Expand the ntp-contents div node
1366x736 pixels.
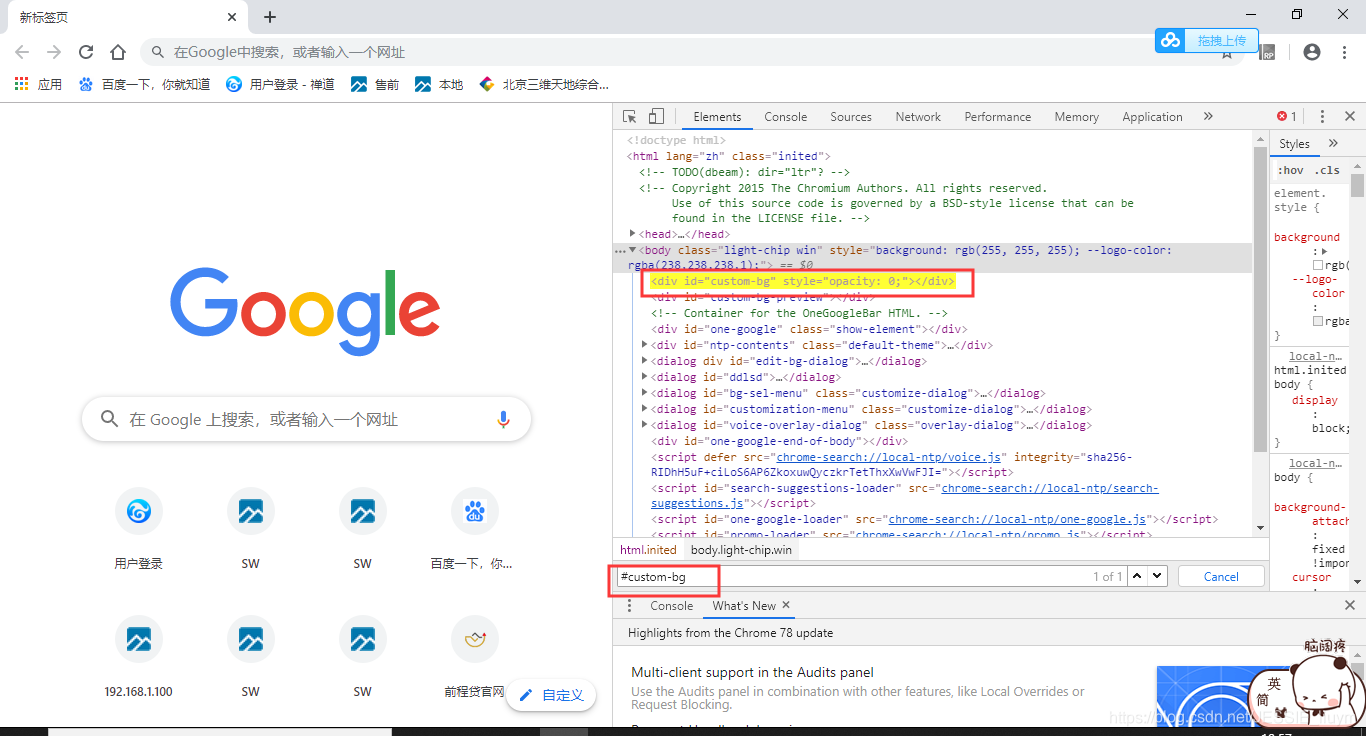[645, 345]
